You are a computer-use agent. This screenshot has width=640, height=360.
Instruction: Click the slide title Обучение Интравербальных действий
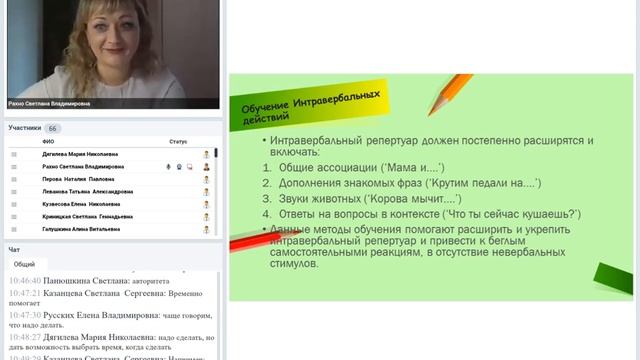pyautogui.click(x=310, y=107)
